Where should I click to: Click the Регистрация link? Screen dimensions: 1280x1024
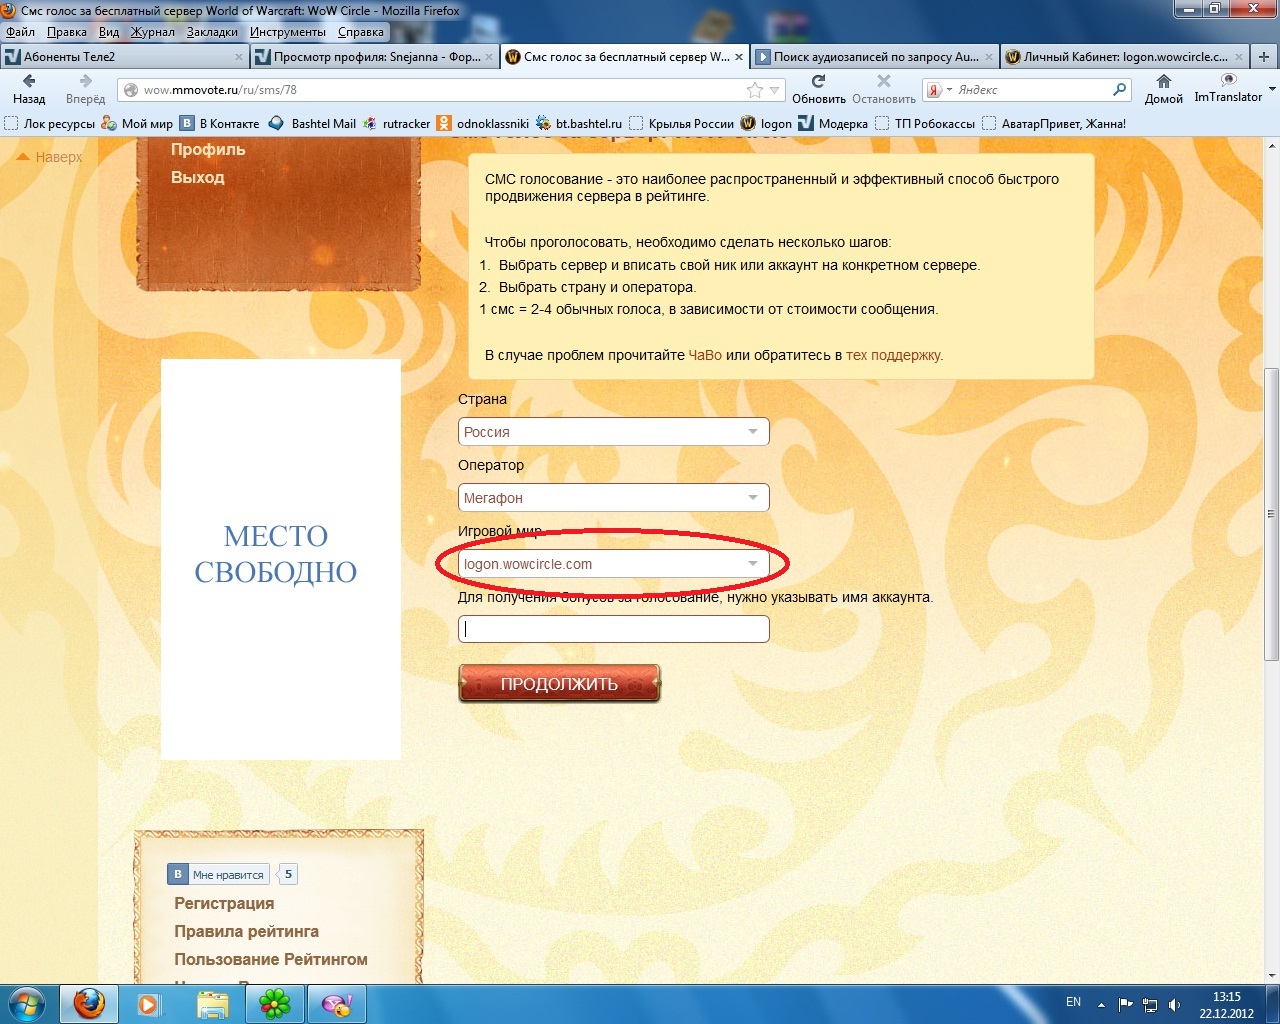click(224, 903)
